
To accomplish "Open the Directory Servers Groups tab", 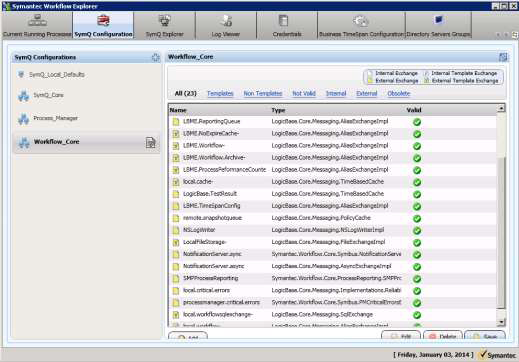I will coord(438,26).
